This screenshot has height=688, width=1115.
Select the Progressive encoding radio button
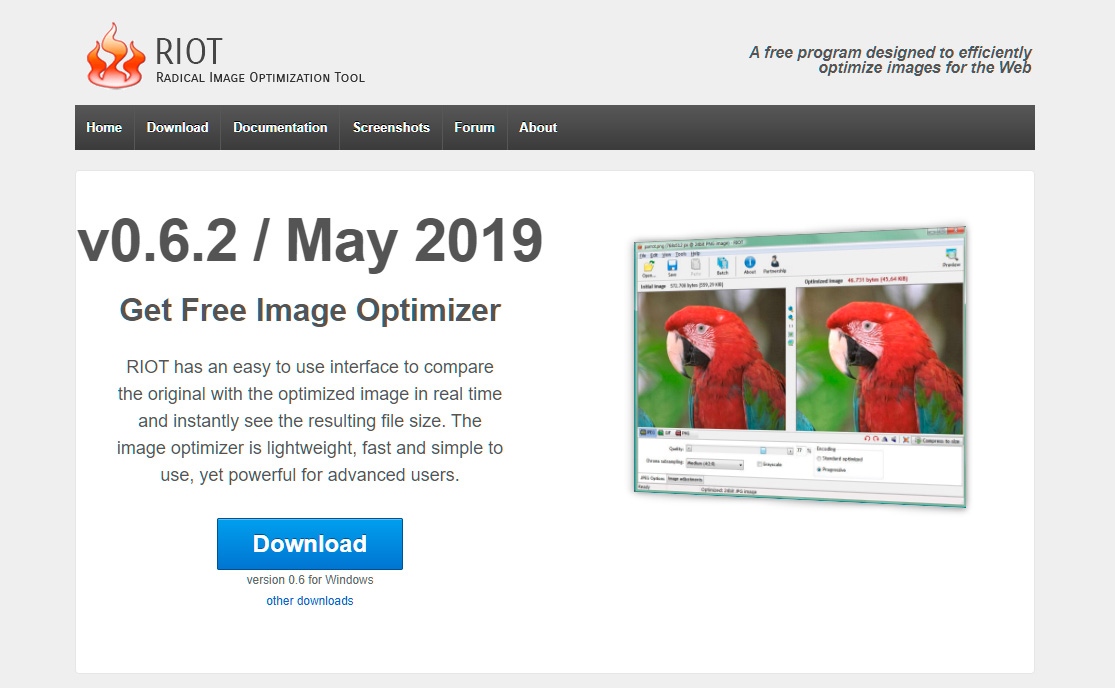(x=818, y=470)
